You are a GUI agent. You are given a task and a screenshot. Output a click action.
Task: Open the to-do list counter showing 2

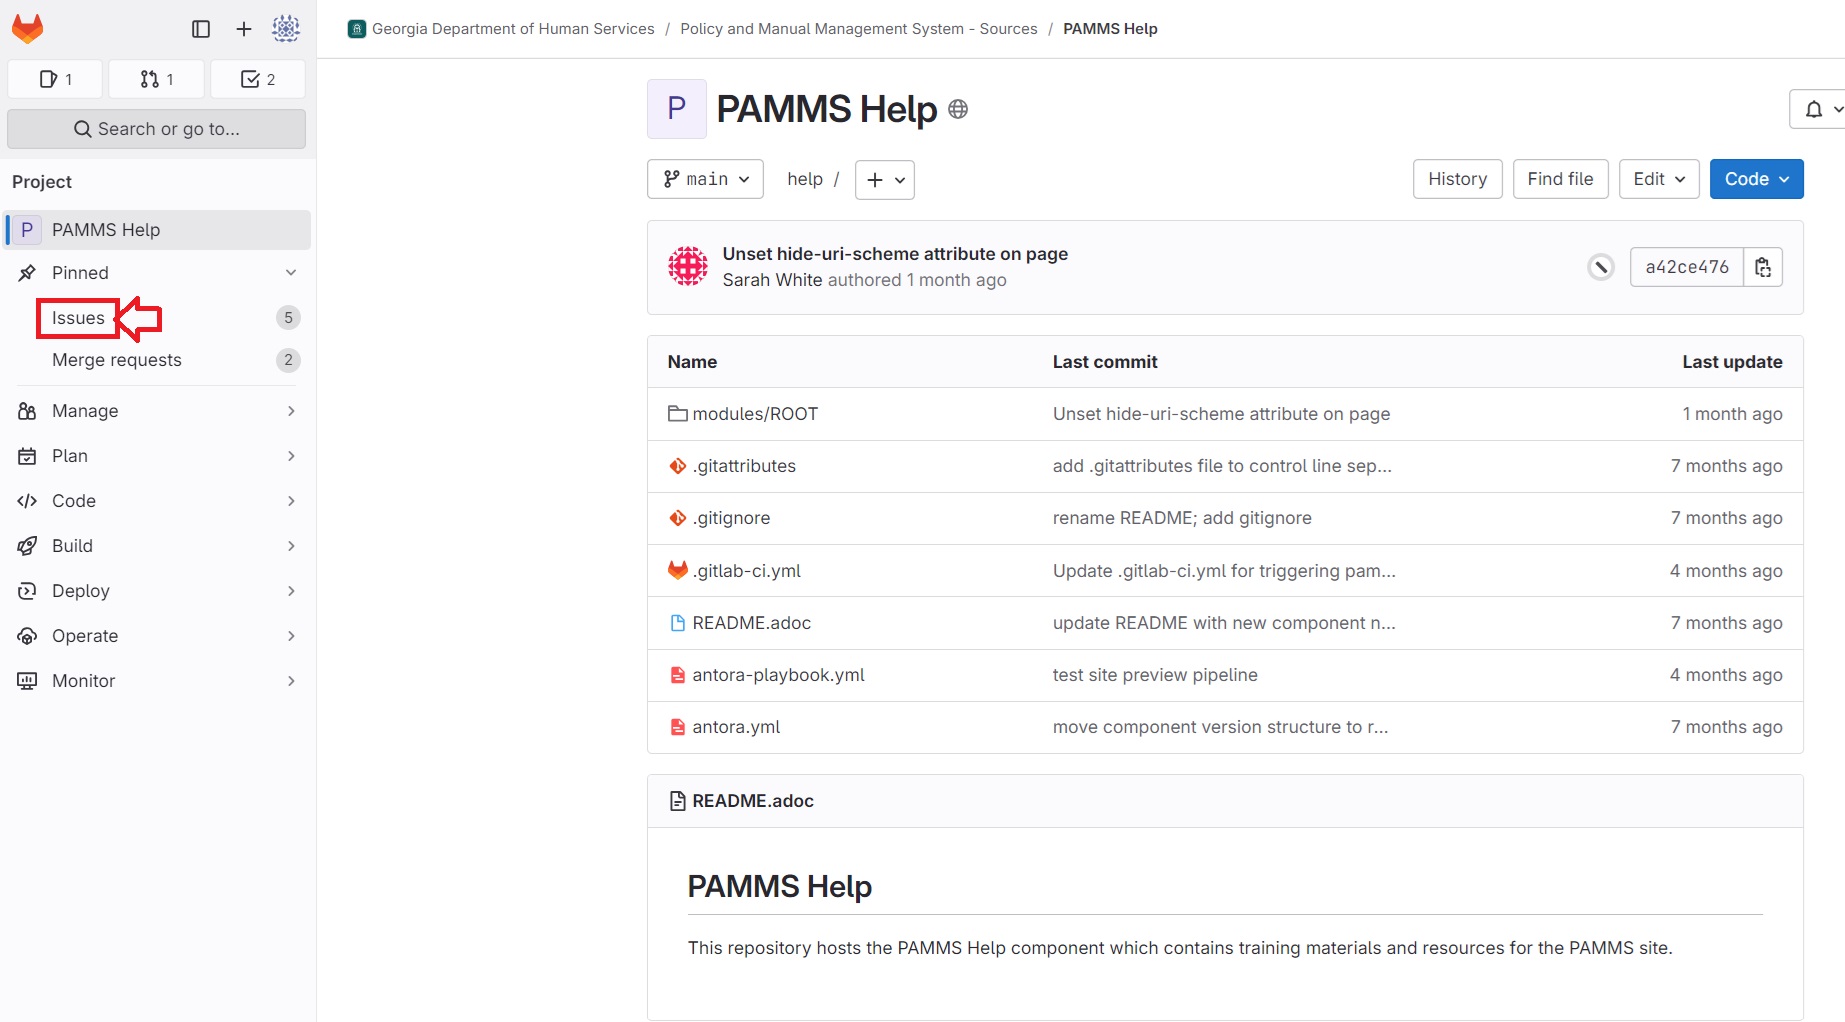pos(258,79)
